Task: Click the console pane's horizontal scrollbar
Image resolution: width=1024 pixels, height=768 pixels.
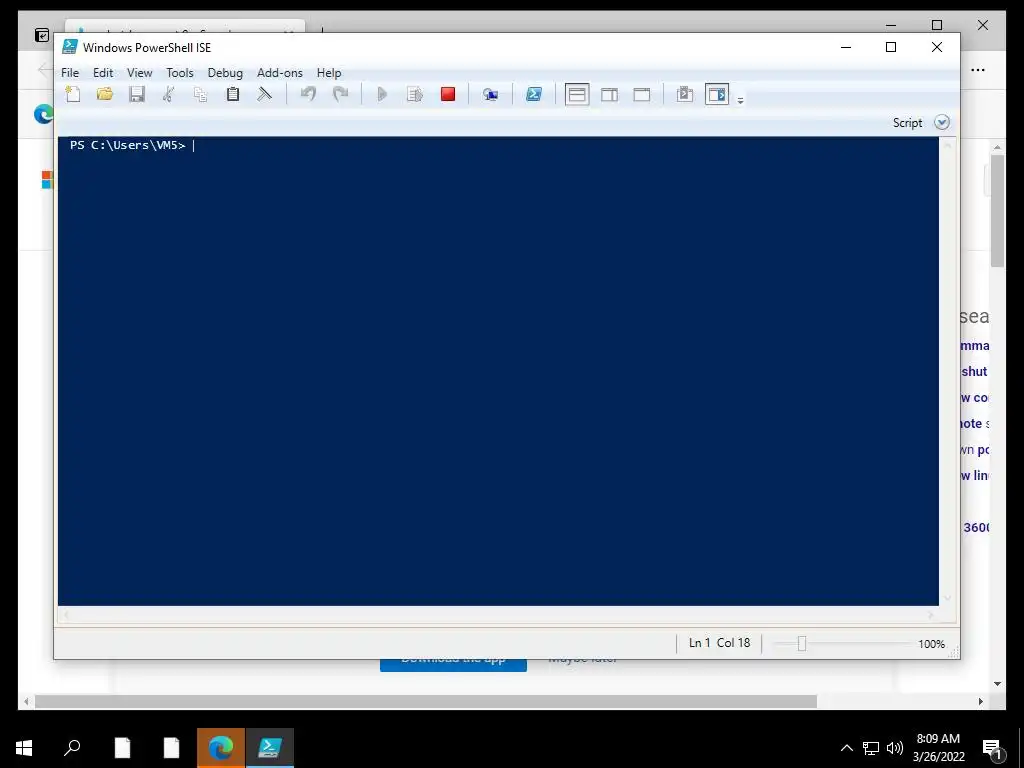Action: [x=498, y=615]
